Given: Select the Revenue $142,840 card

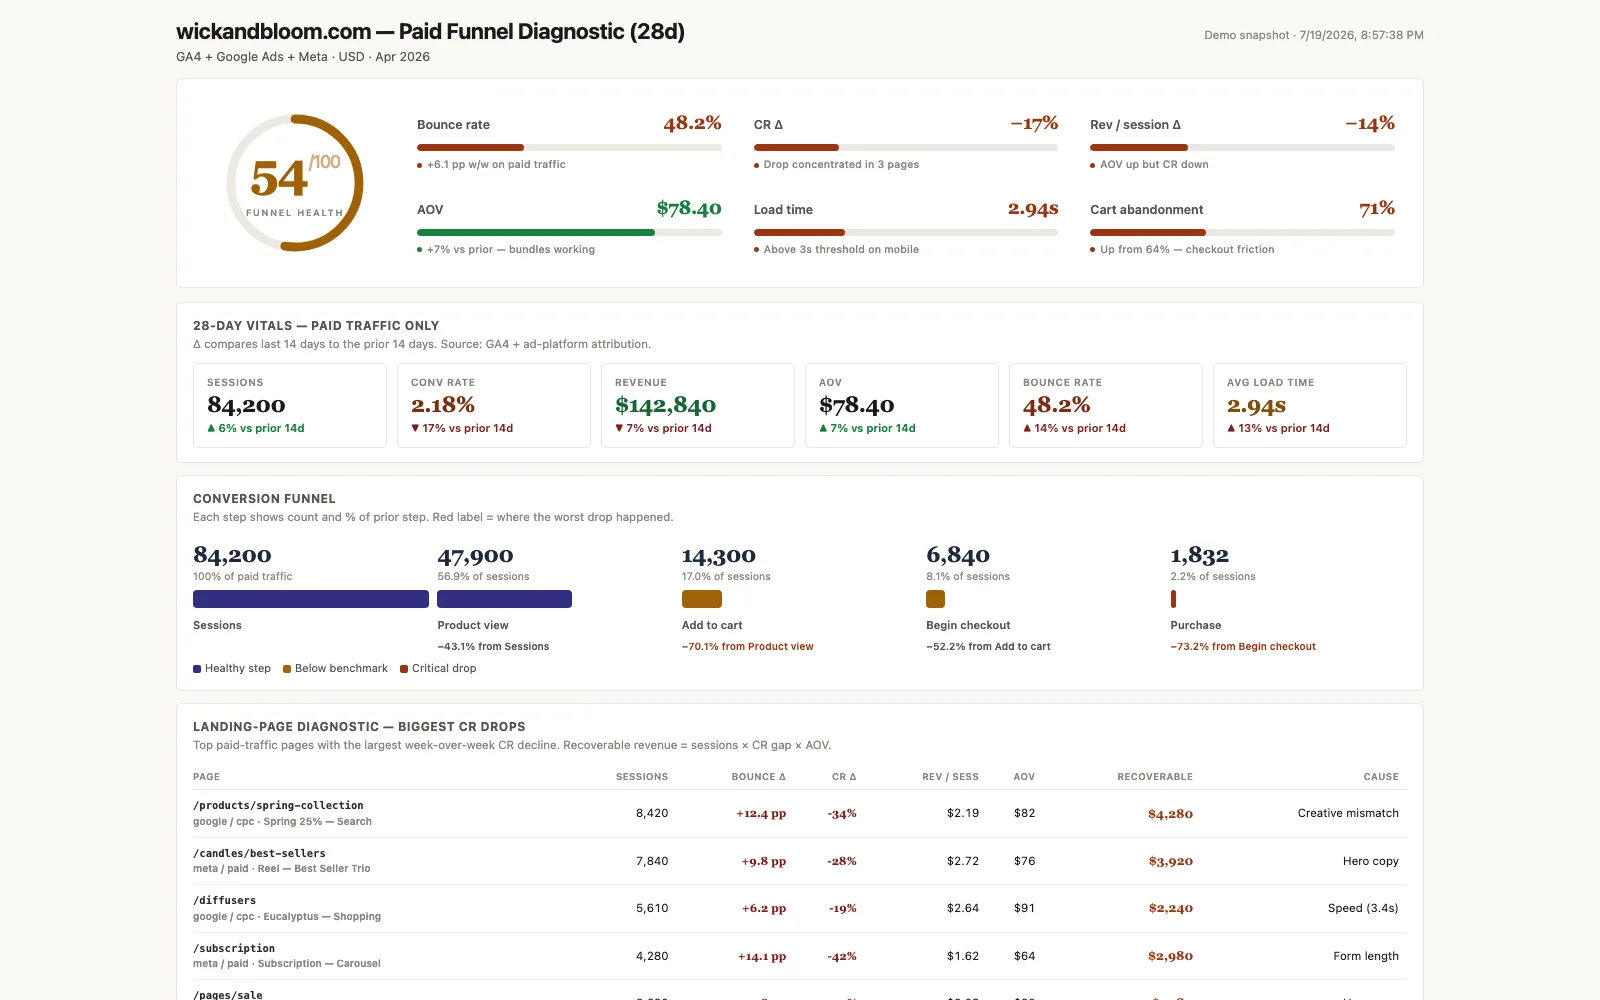Looking at the screenshot, I should 698,405.
